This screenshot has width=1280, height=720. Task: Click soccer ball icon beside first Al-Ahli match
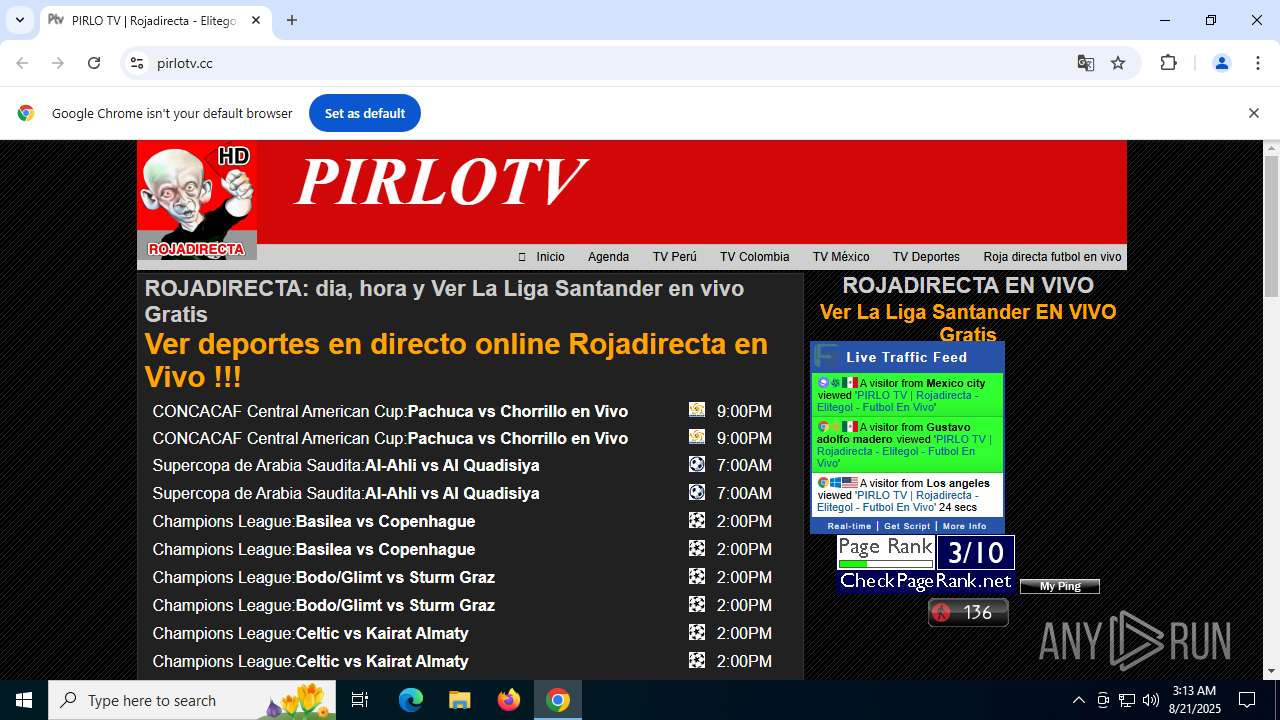tap(697, 464)
